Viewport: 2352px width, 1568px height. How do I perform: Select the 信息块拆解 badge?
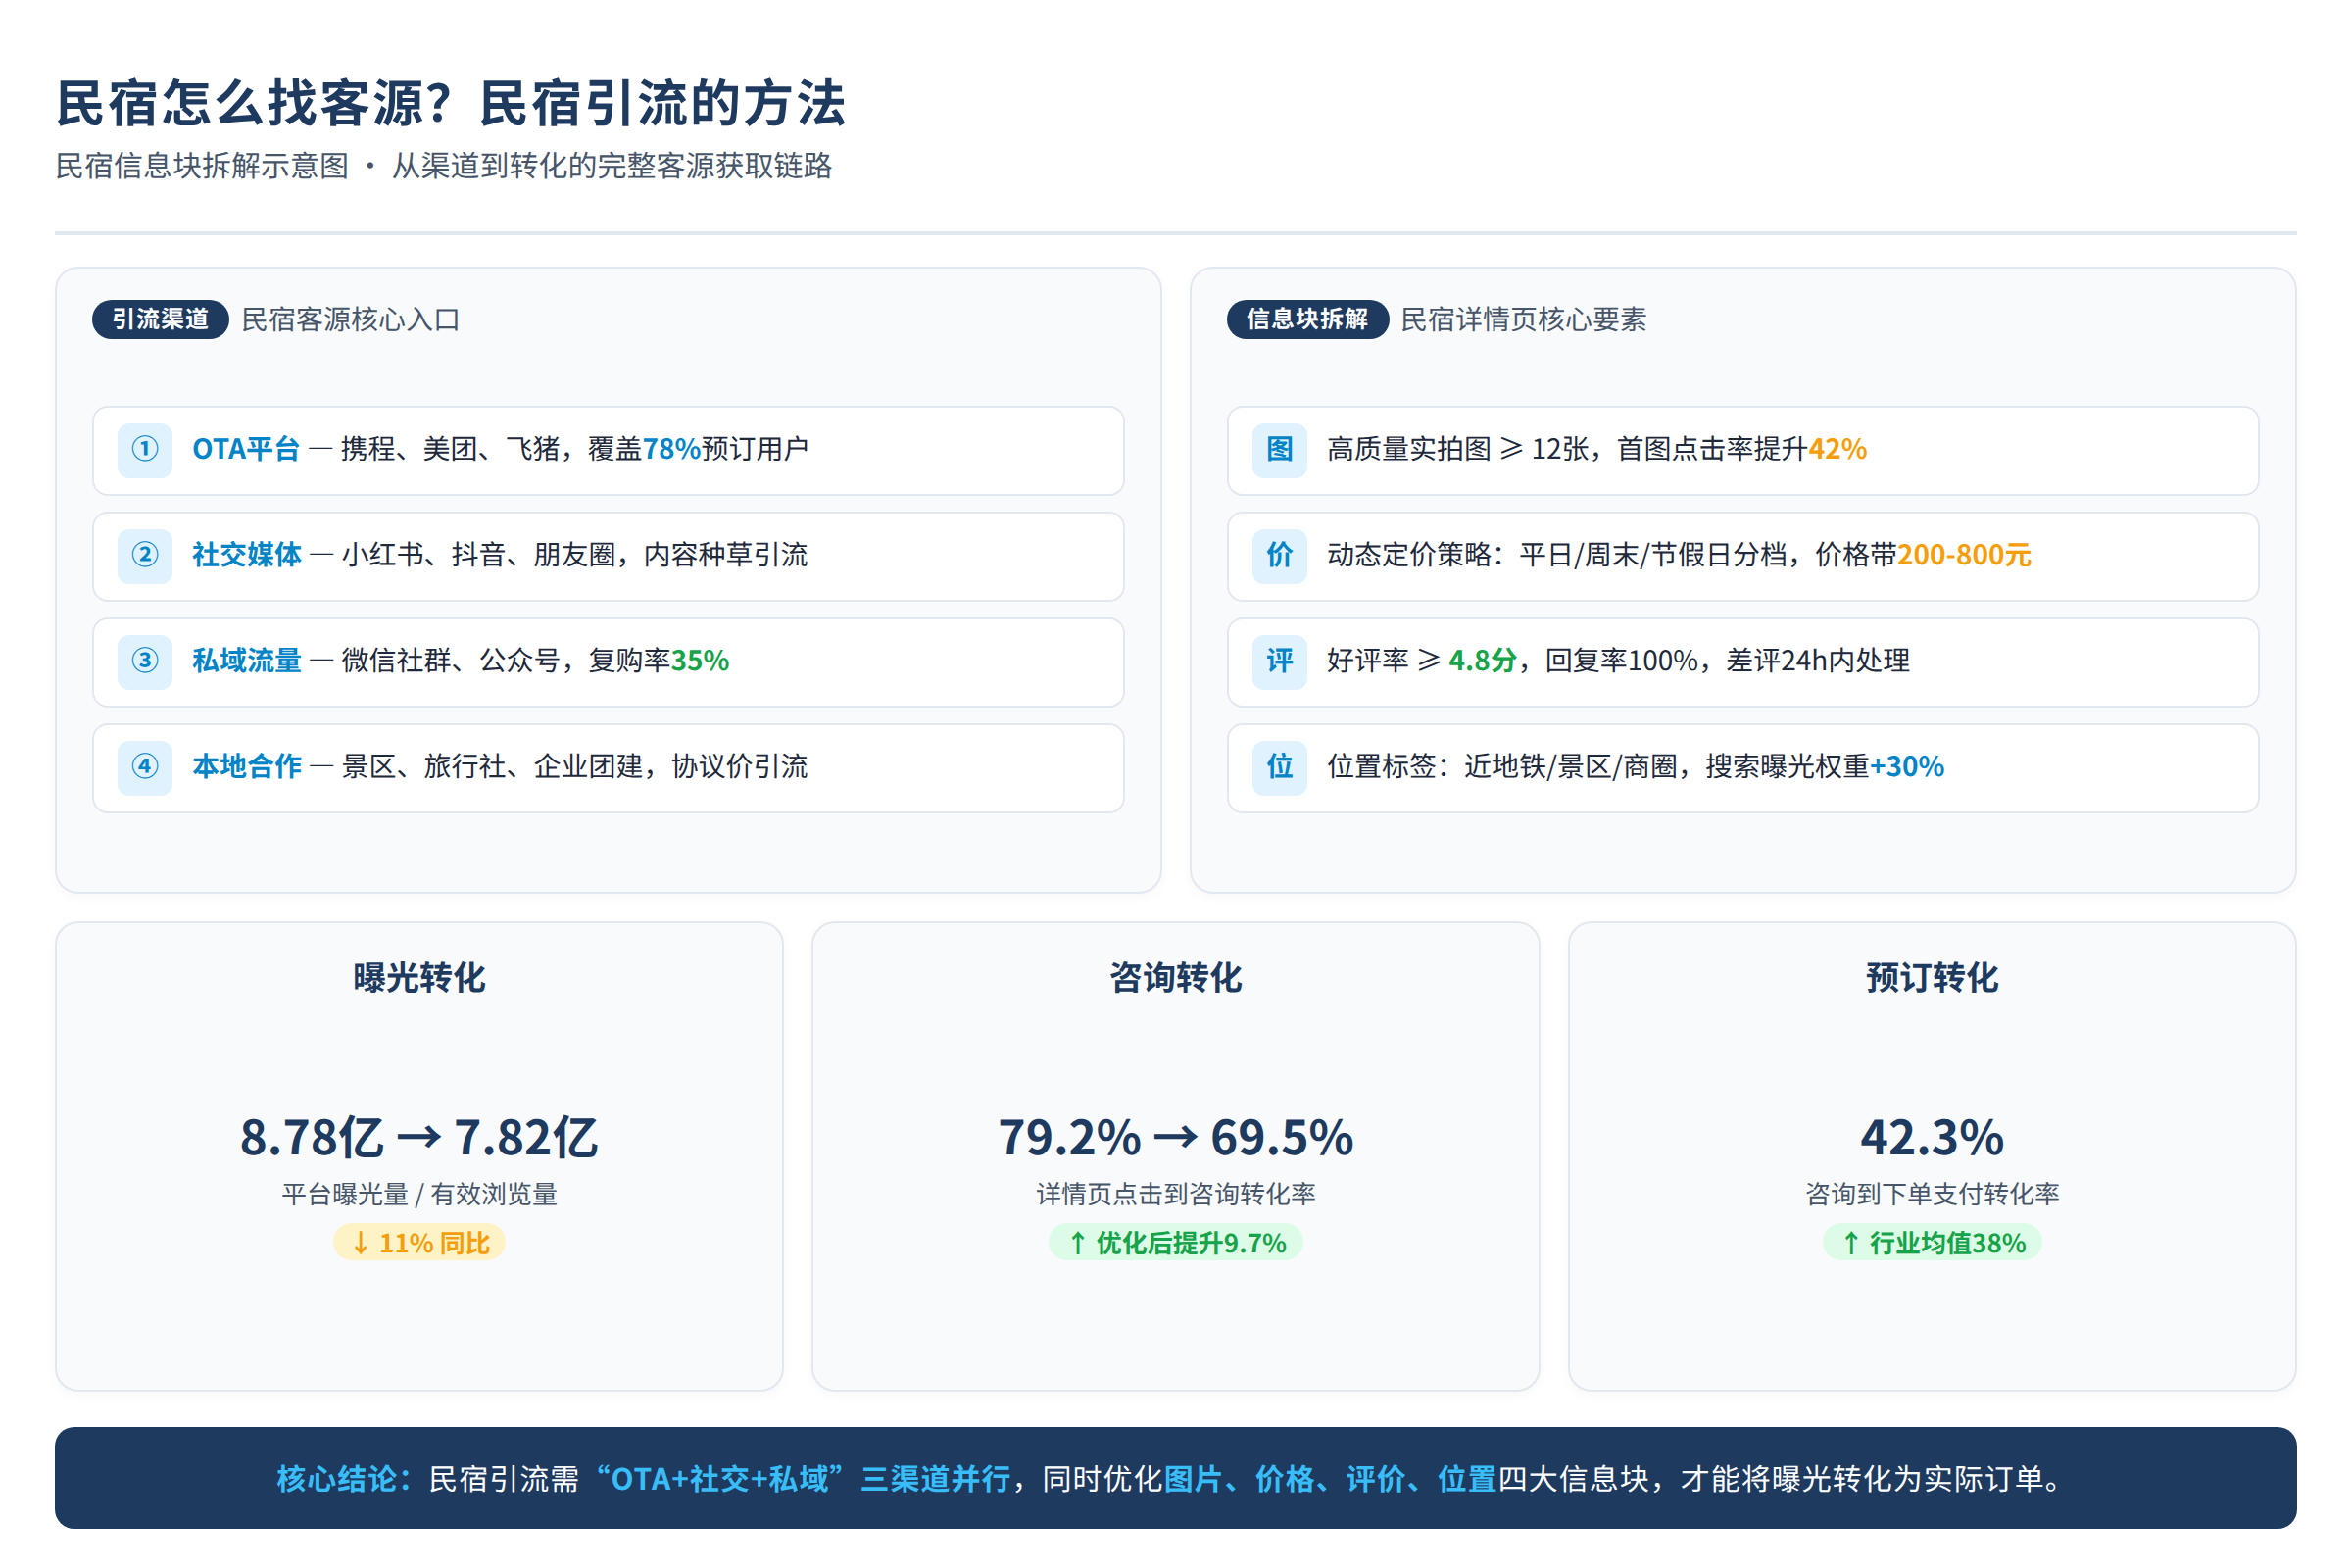pyautogui.click(x=1307, y=319)
